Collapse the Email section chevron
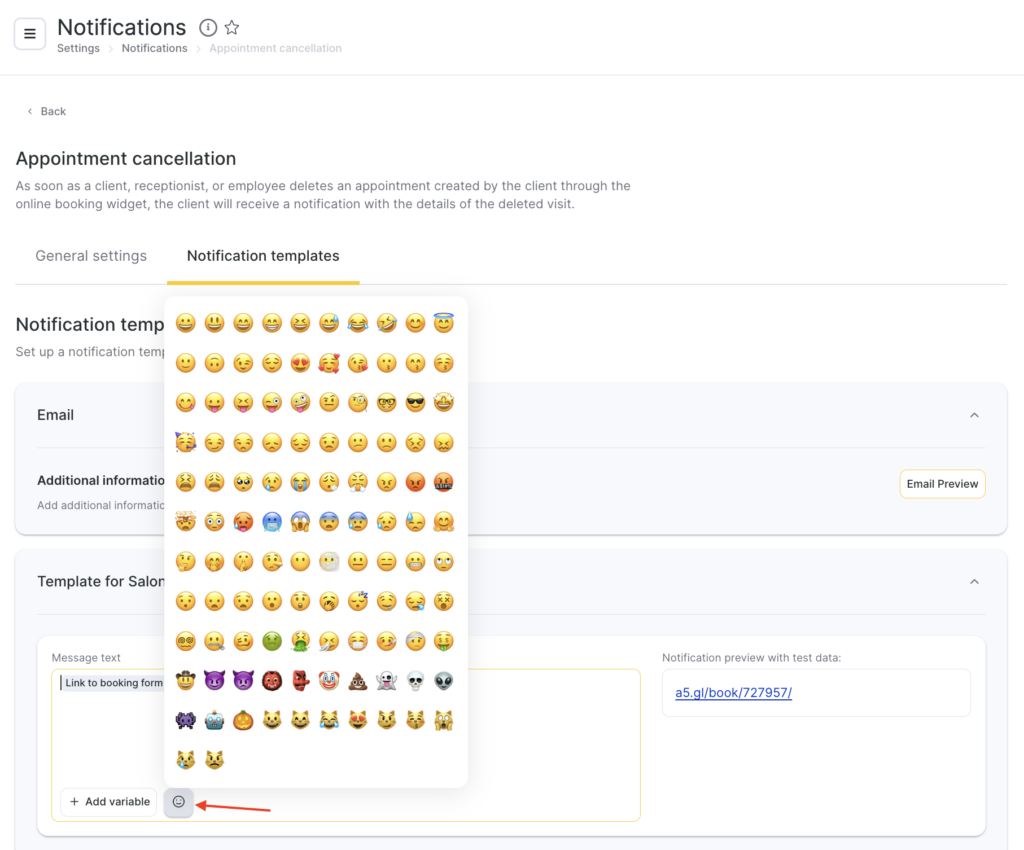 tap(974, 415)
